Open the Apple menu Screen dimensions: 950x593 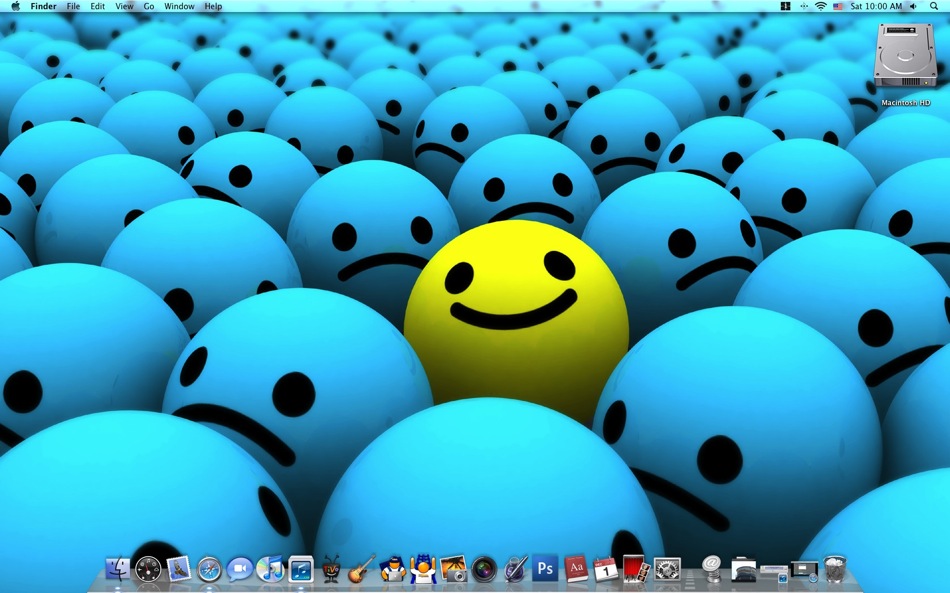point(16,6)
